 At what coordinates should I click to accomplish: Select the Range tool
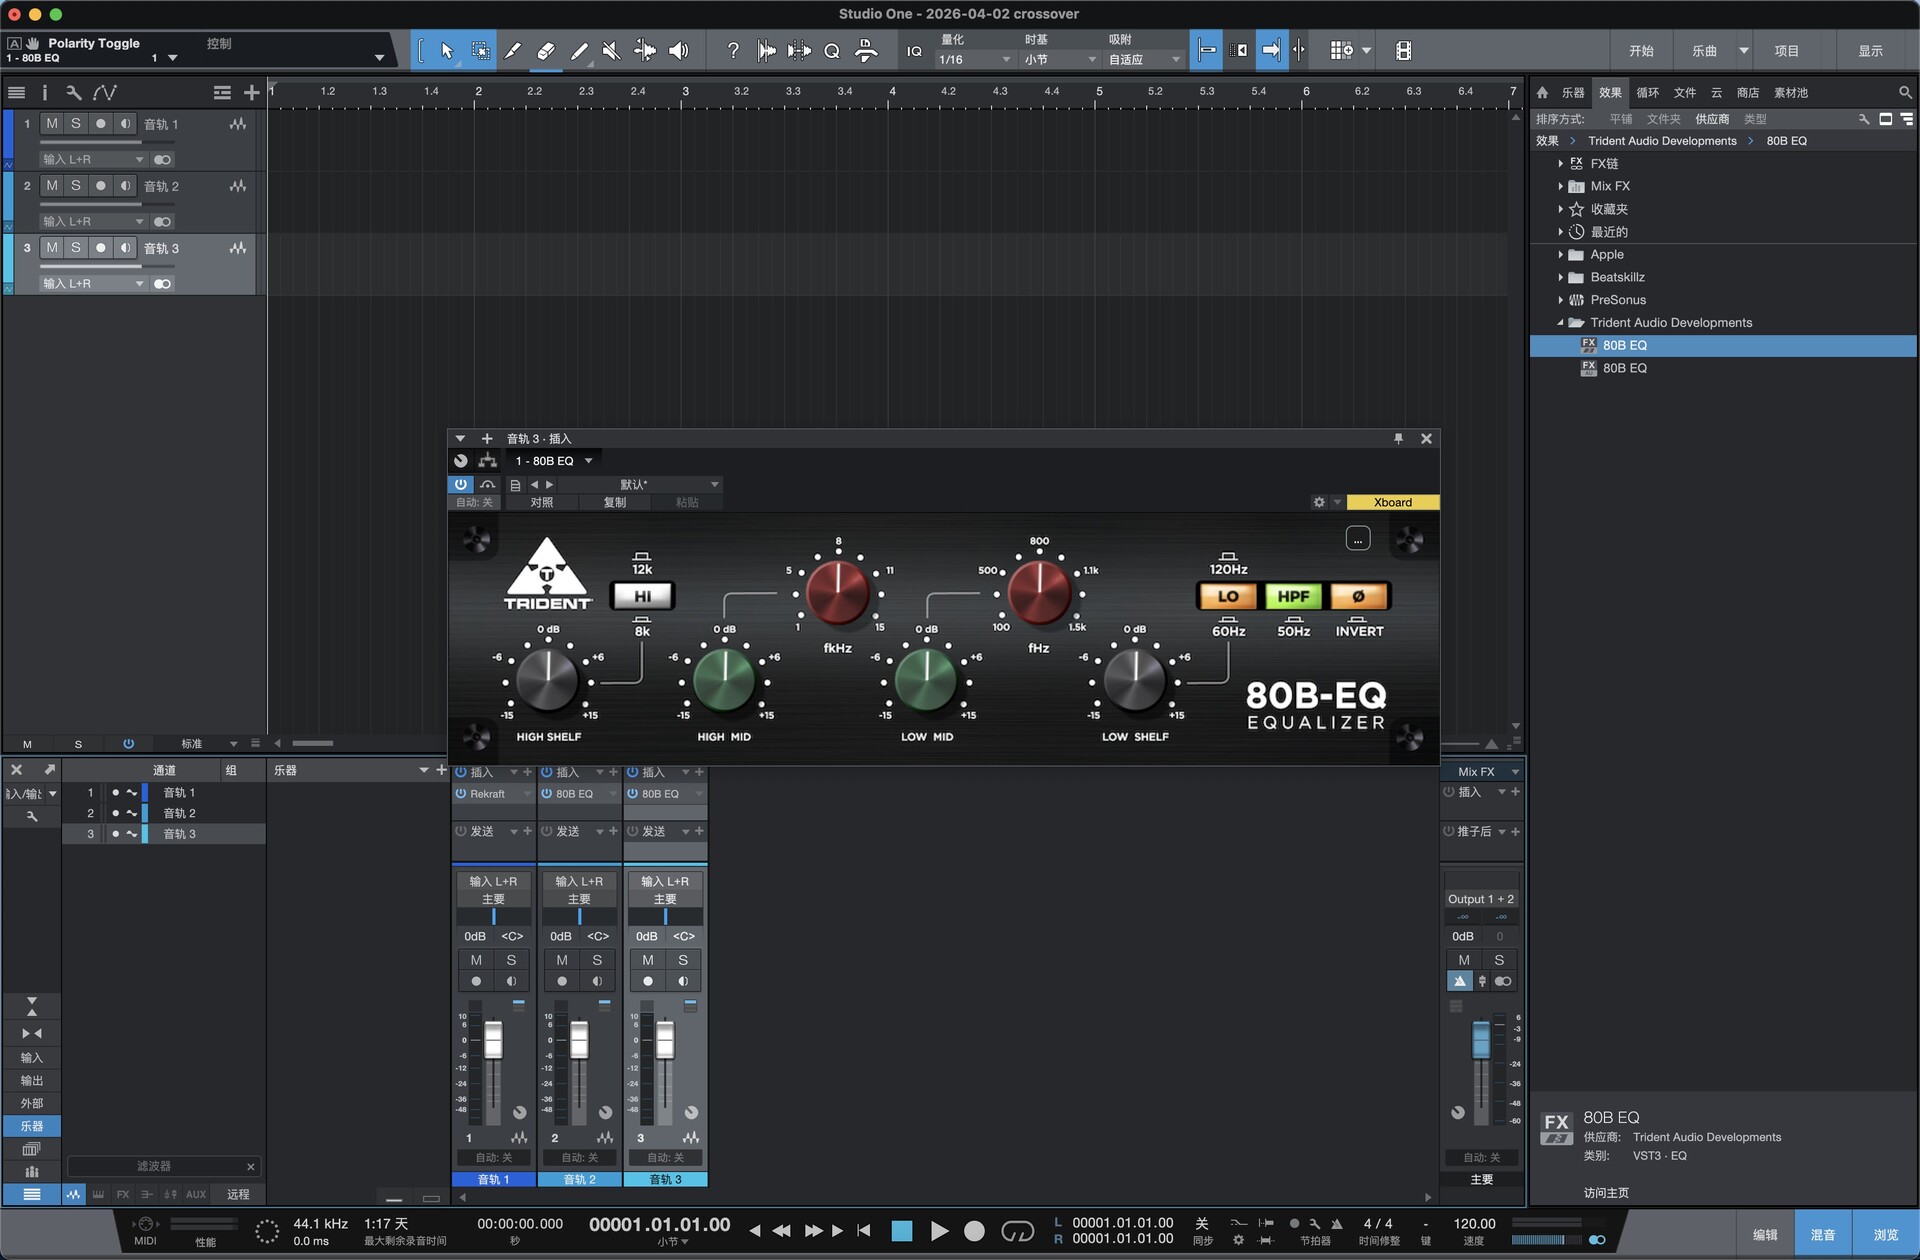click(480, 50)
